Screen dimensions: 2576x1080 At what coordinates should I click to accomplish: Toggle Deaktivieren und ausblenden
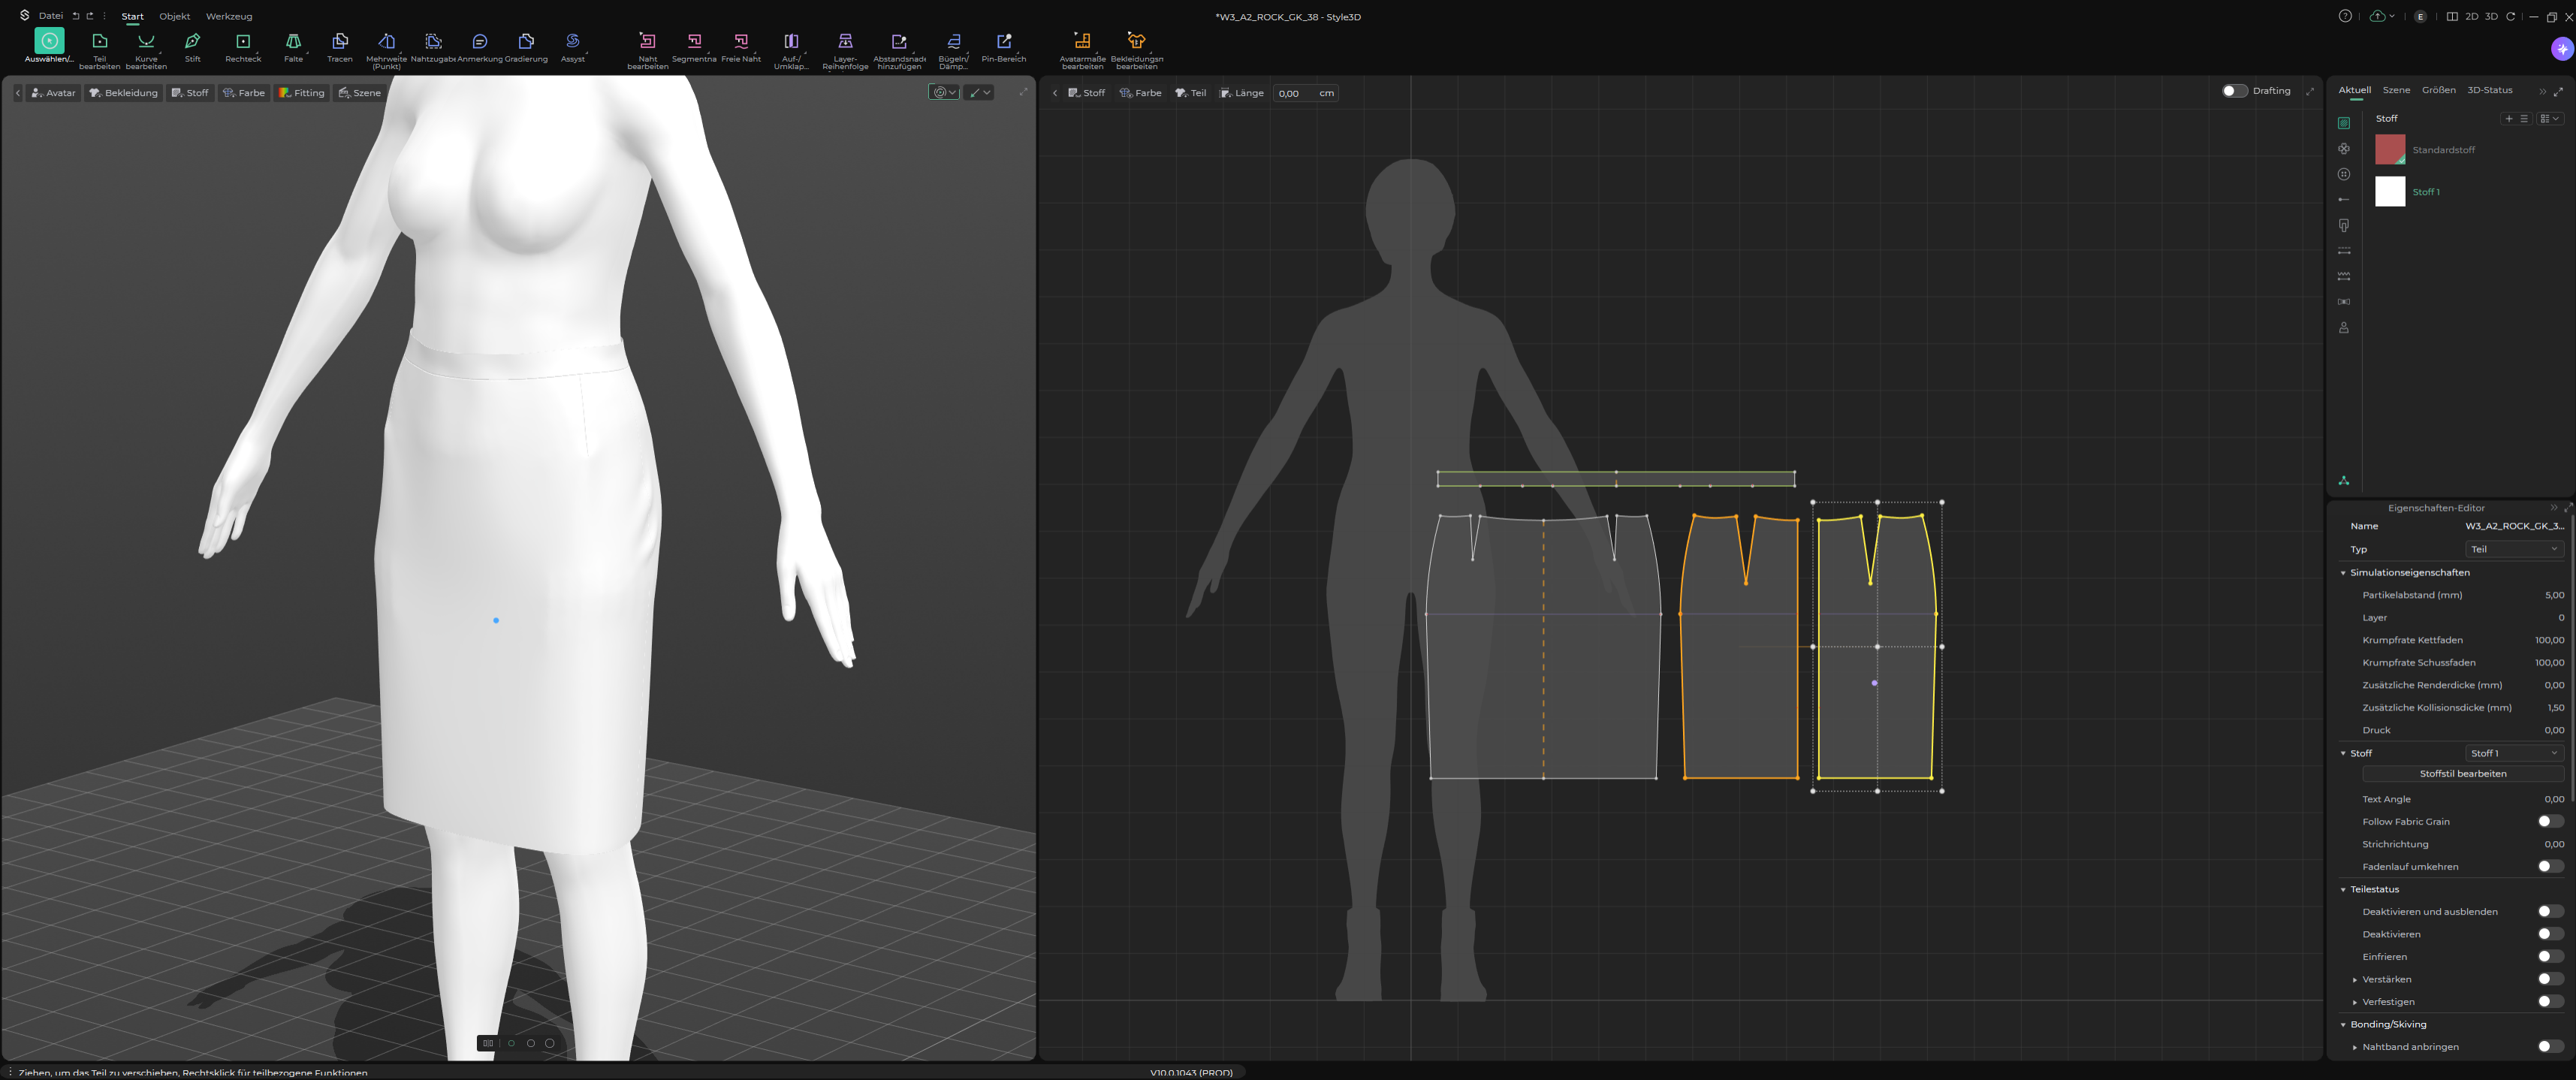tap(2550, 911)
